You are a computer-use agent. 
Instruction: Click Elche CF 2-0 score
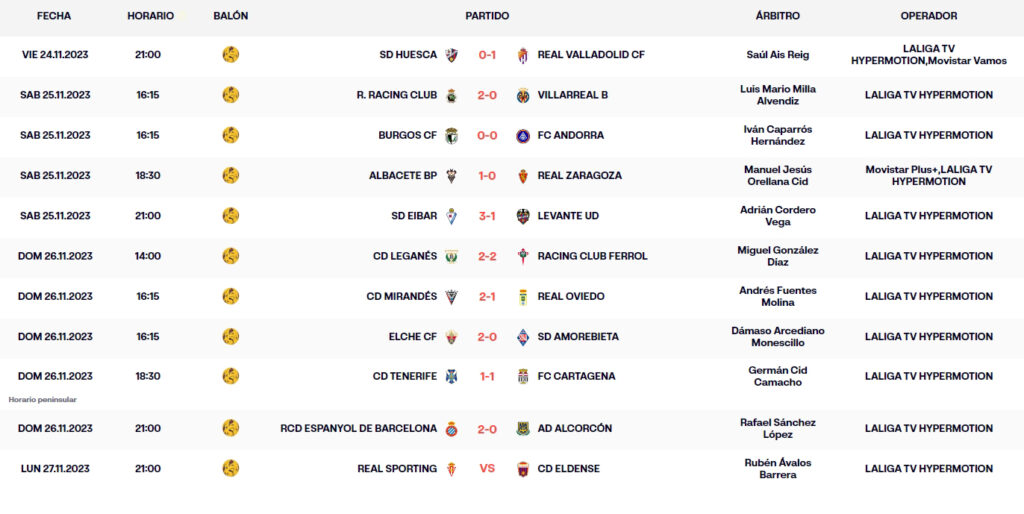click(487, 337)
